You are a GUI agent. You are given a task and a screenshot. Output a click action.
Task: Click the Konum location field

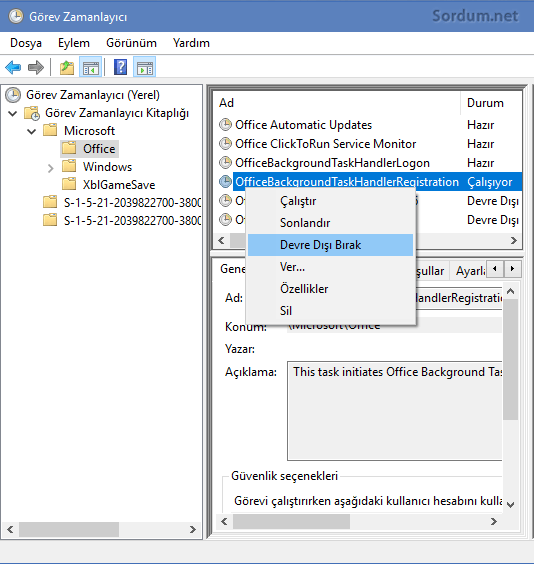[394, 326]
